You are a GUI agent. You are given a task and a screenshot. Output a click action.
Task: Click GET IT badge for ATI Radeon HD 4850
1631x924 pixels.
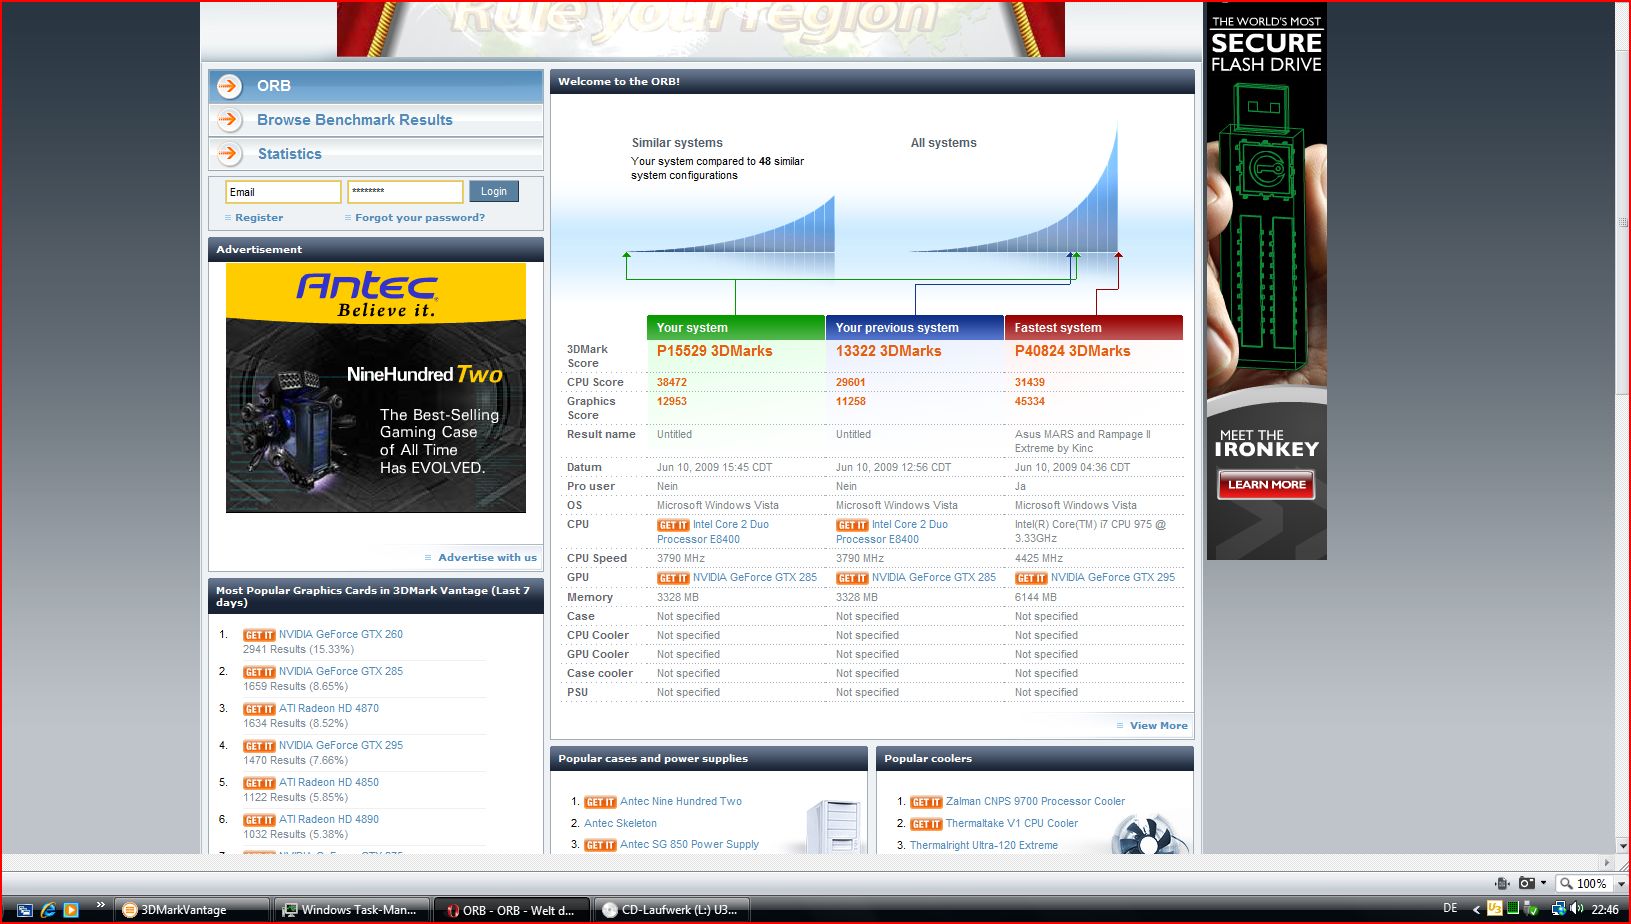259,783
